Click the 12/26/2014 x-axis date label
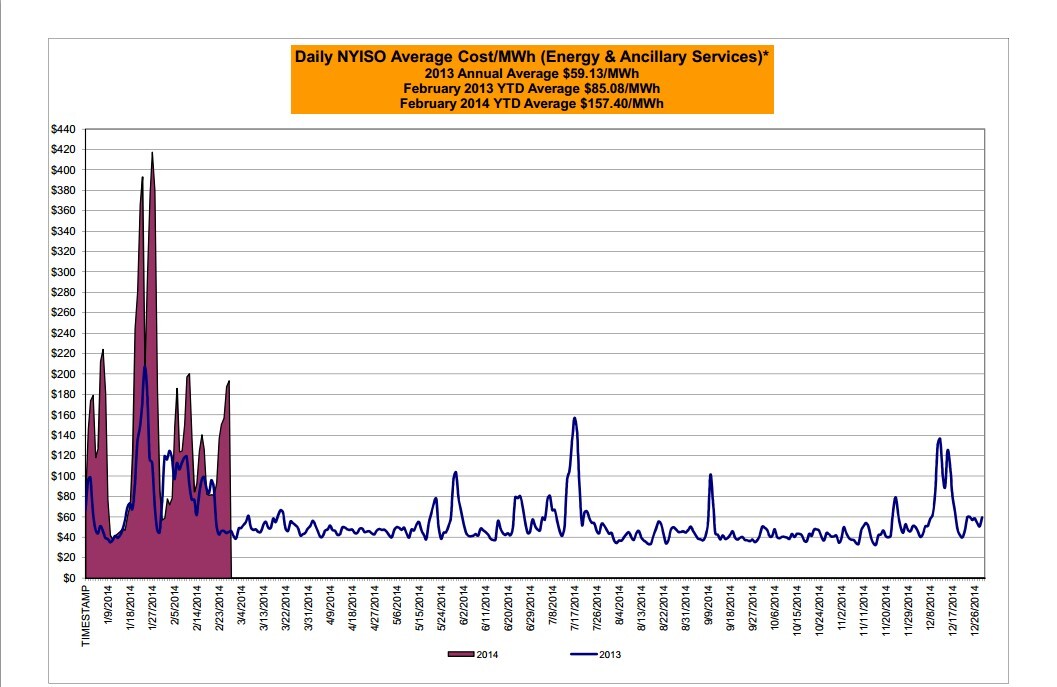1057x687 pixels. pyautogui.click(x=976, y=609)
